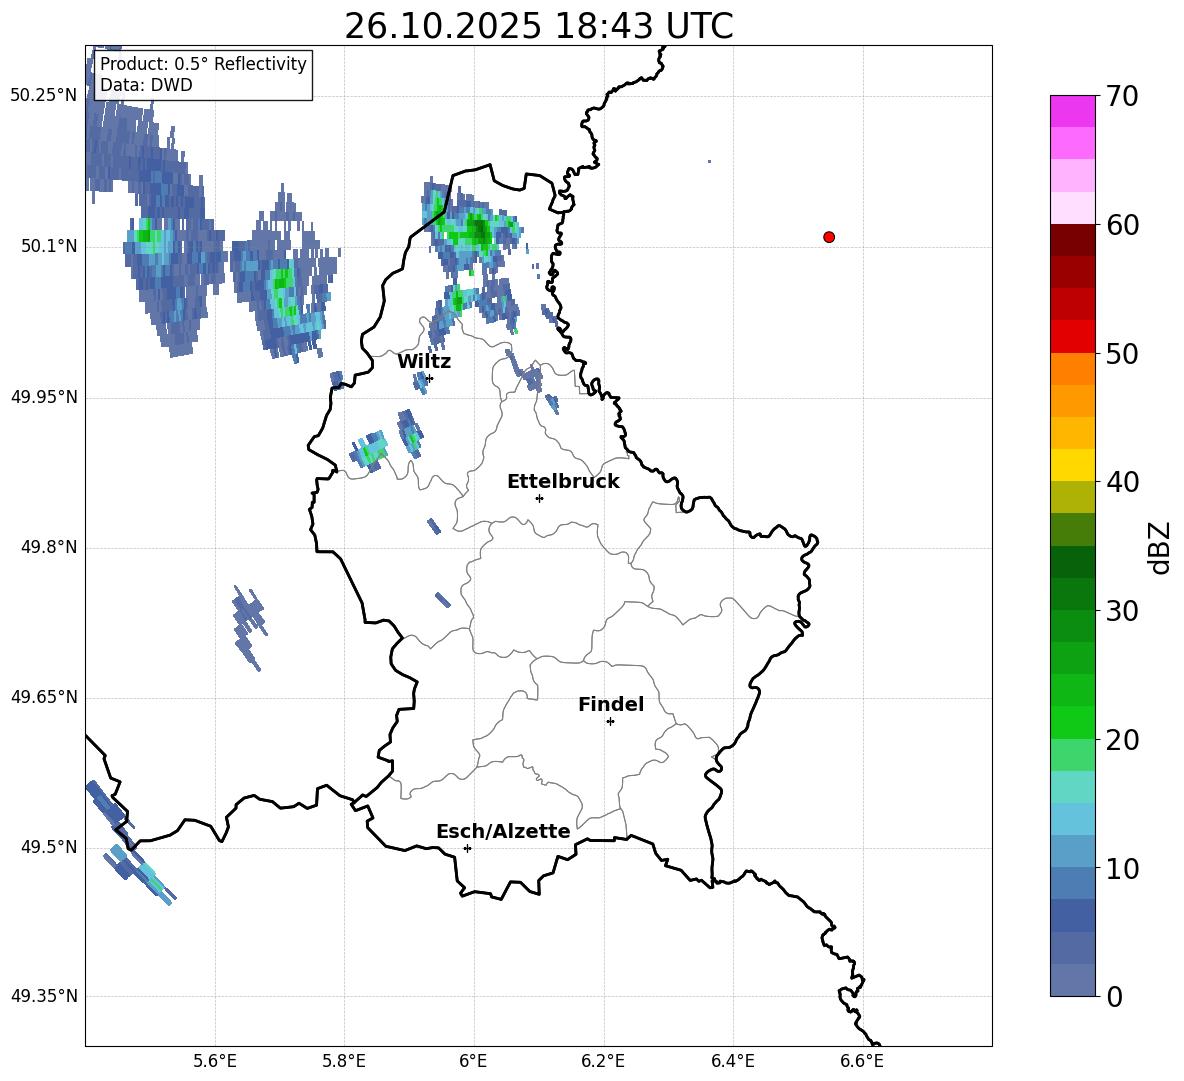
Task: Click the Esch/Alzette station marker
Action: pos(467,848)
